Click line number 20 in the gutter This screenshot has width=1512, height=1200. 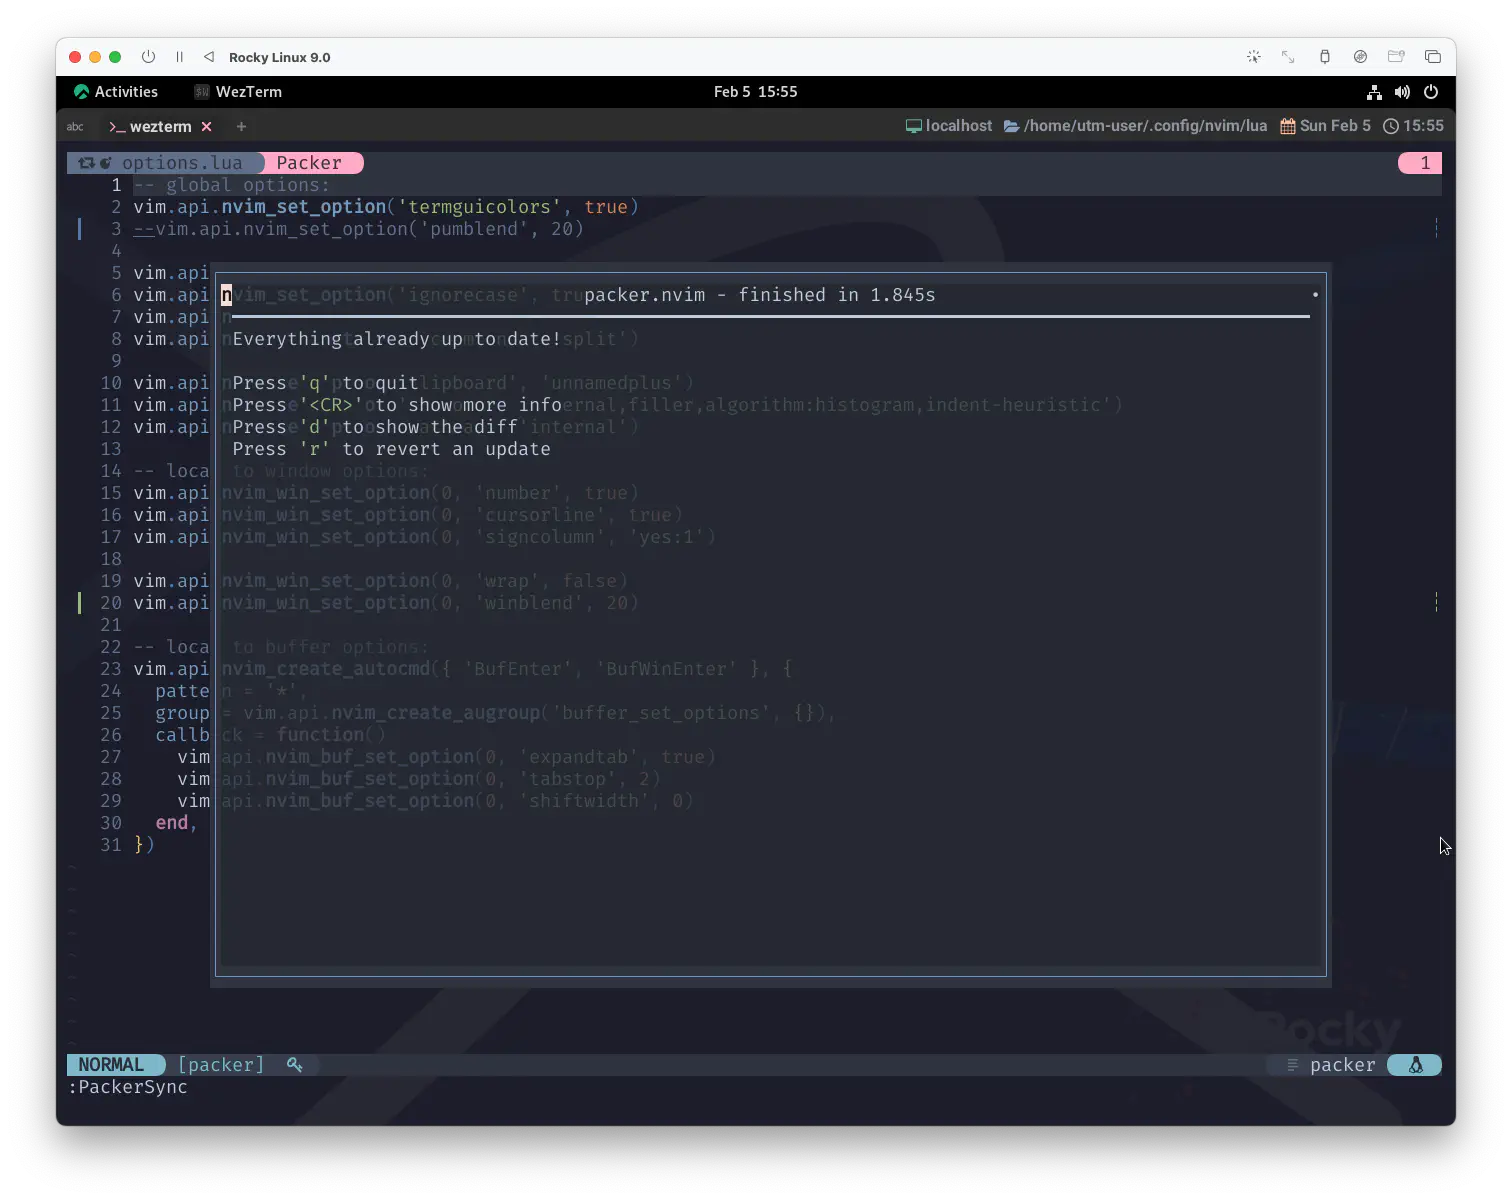point(111,603)
